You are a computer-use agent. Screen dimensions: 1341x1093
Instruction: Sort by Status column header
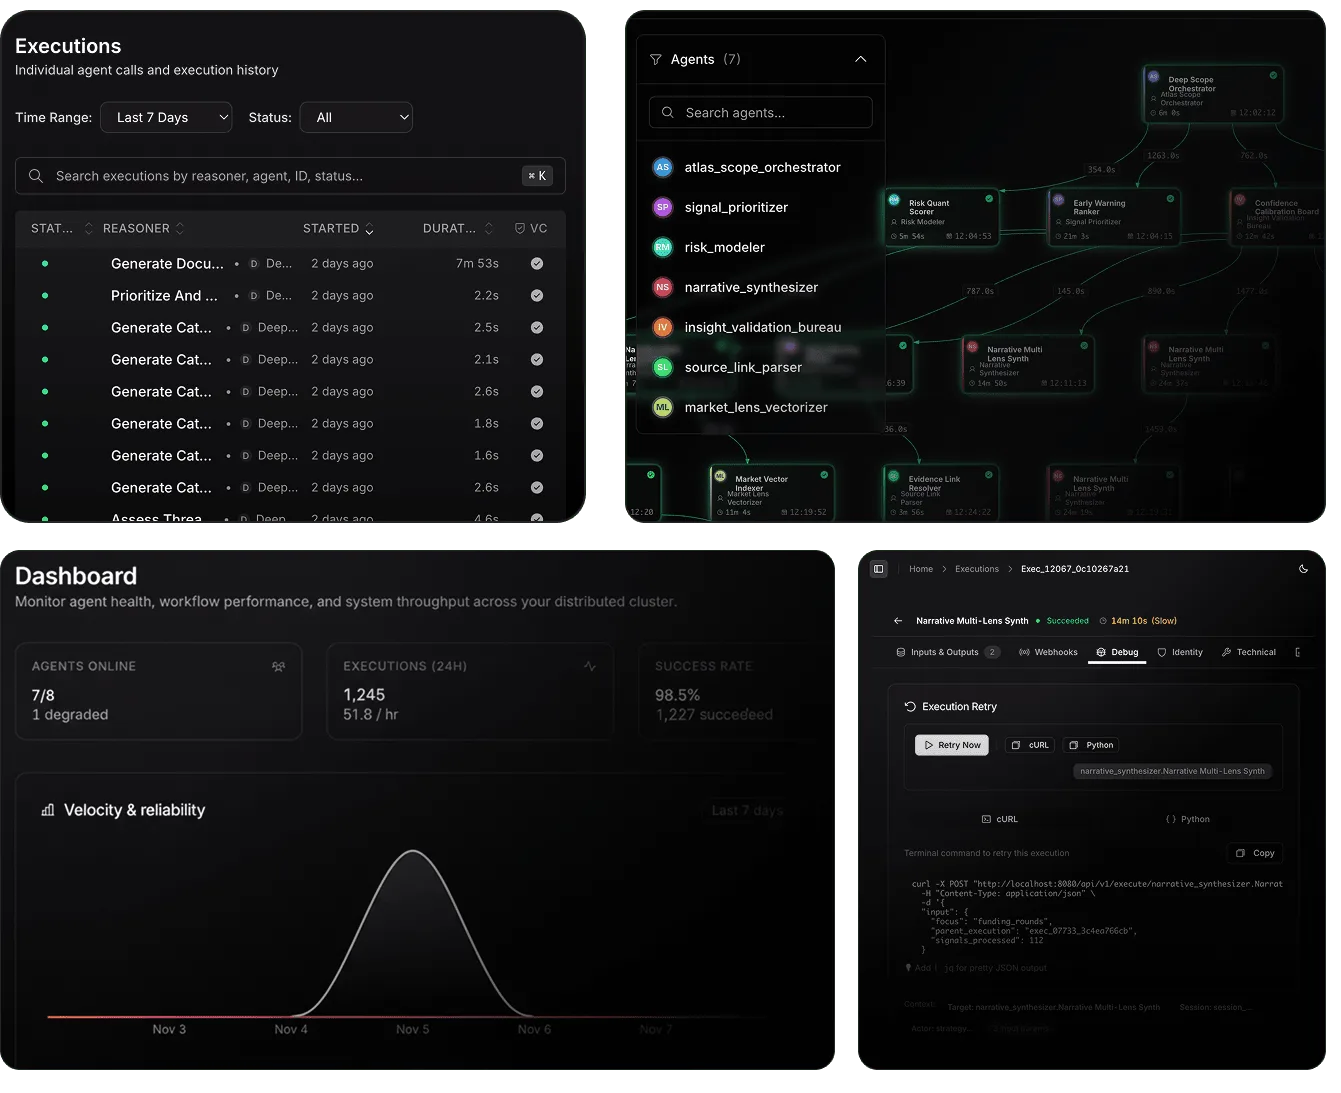[61, 229]
